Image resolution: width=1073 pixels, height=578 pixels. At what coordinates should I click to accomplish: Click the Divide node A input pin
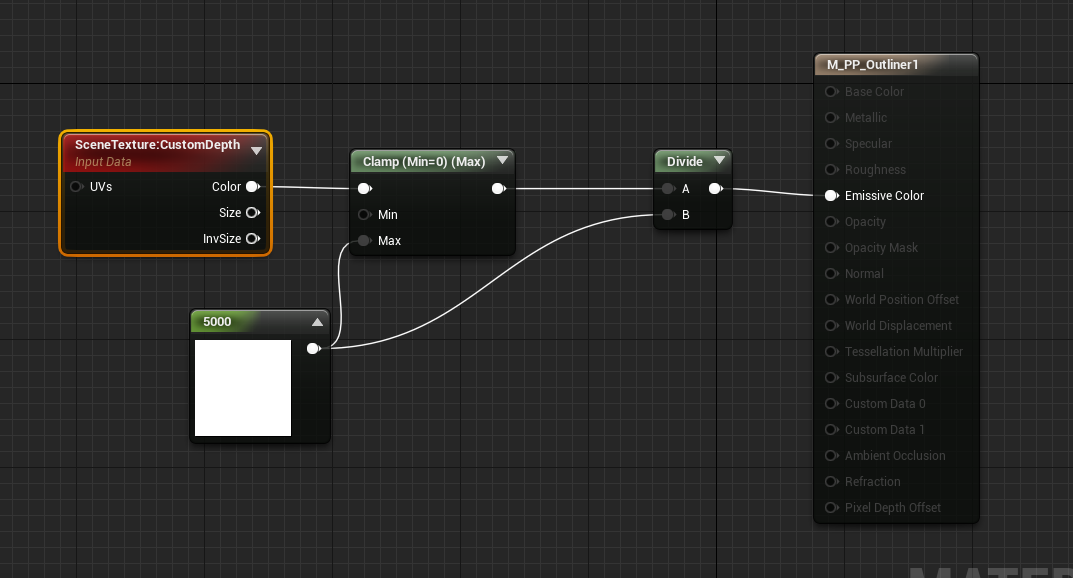[x=667, y=188]
